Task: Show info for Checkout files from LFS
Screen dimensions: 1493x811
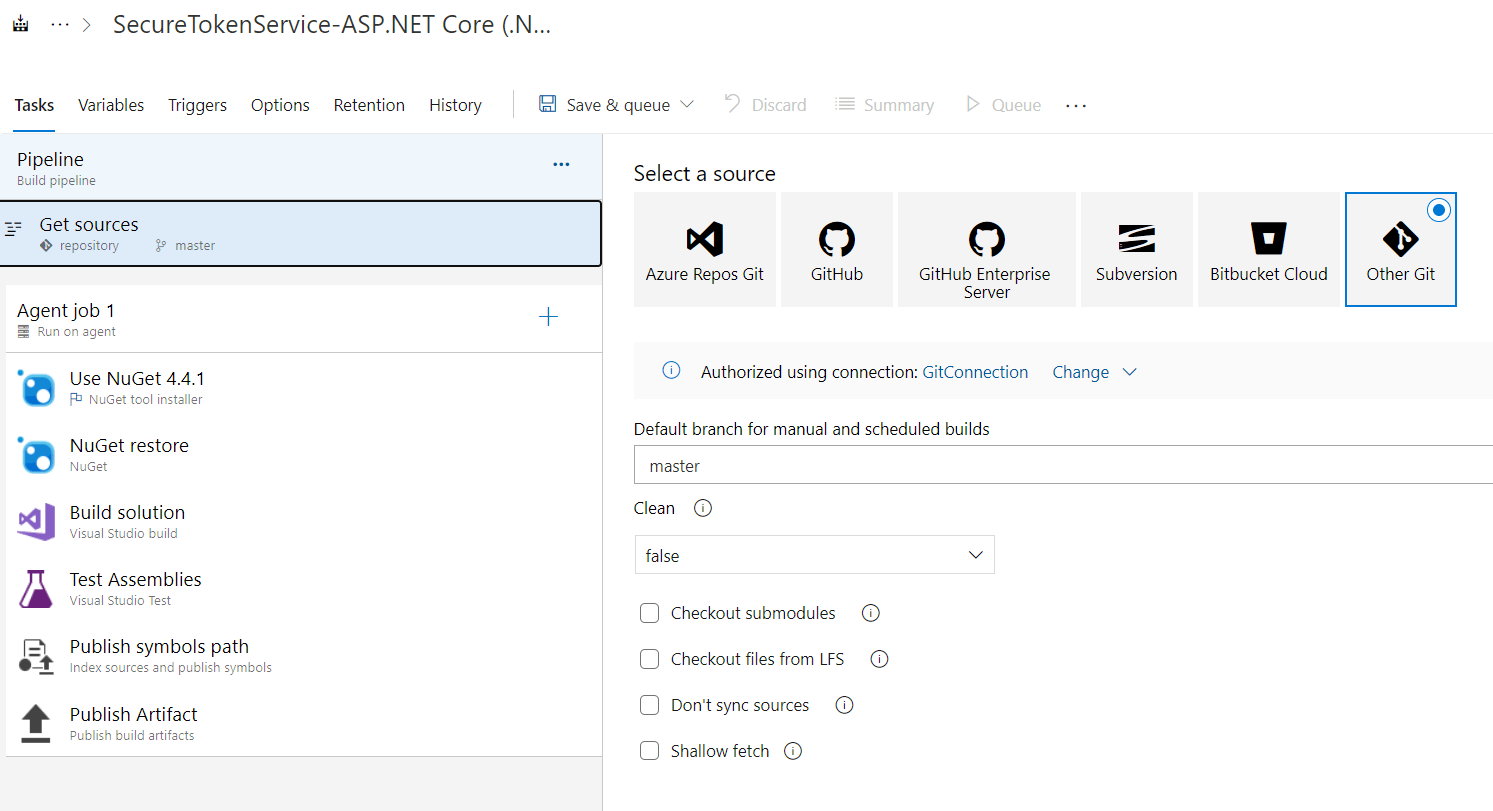Action: click(879, 659)
